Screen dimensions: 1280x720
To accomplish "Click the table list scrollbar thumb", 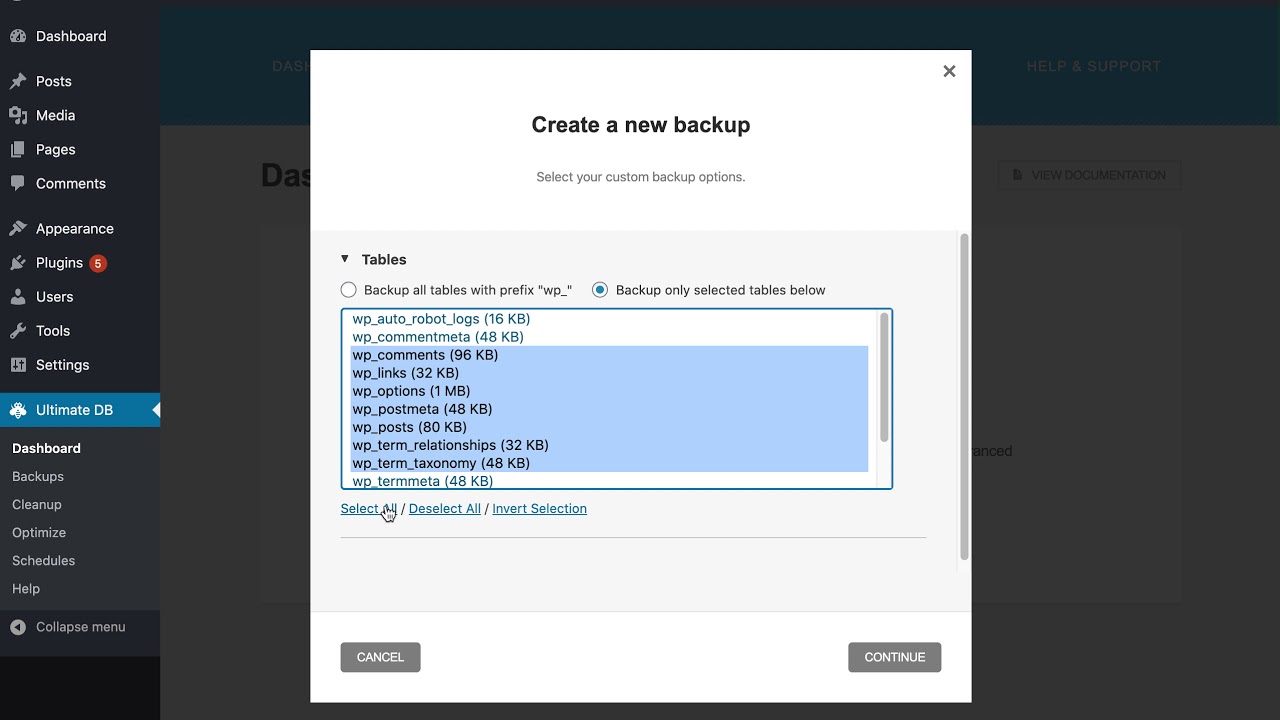I will pyautogui.click(x=884, y=378).
